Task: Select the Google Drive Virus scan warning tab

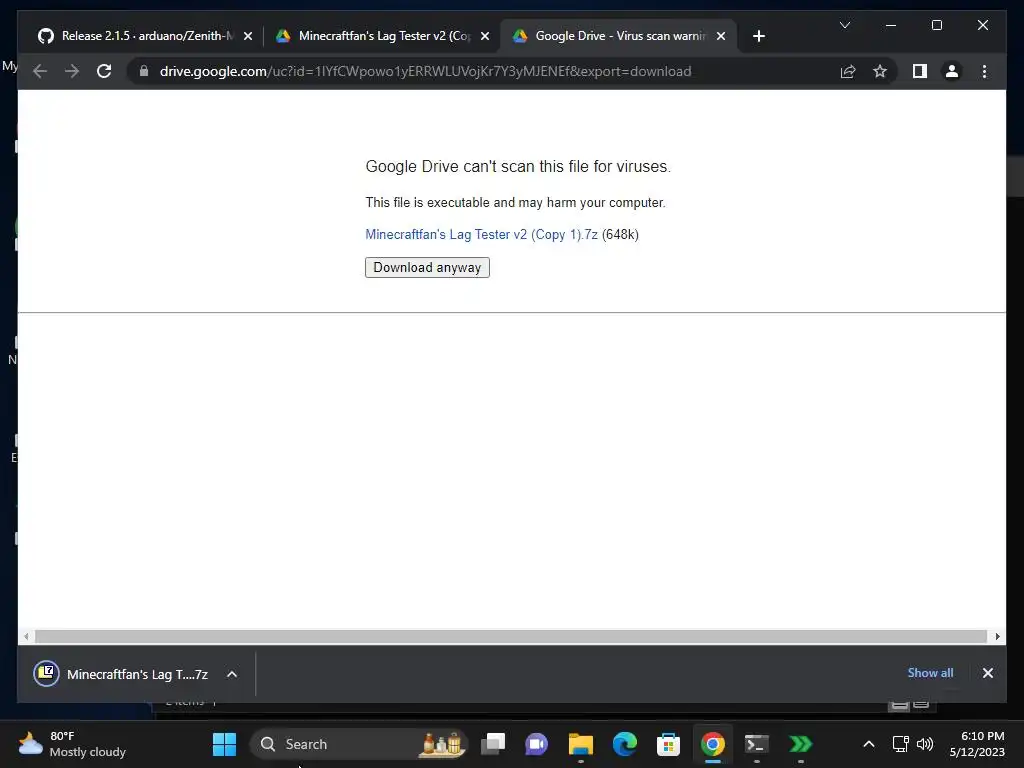Action: pos(617,36)
